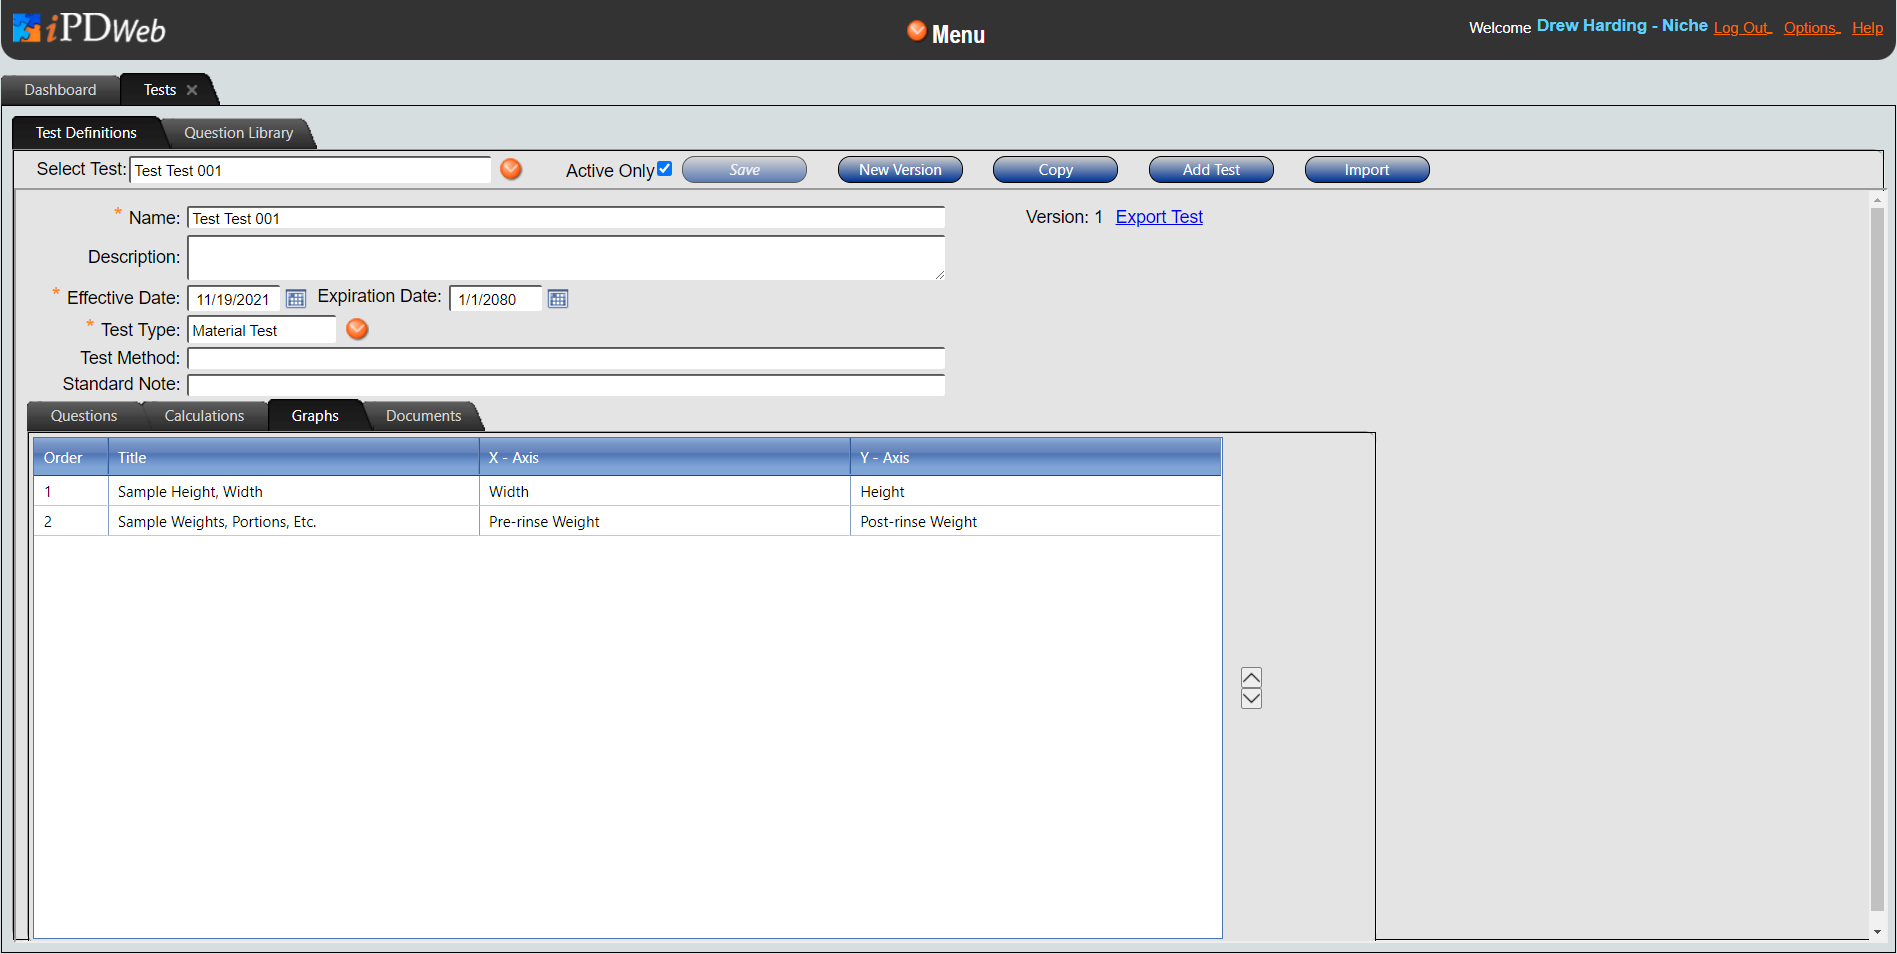
Task: Select the Sample Height, Width graph row
Action: click(190, 492)
